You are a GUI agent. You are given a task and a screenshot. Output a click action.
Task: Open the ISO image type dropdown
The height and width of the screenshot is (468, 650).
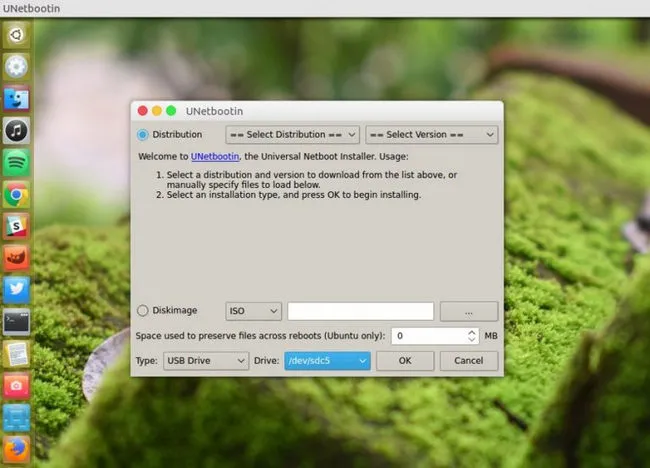point(254,311)
